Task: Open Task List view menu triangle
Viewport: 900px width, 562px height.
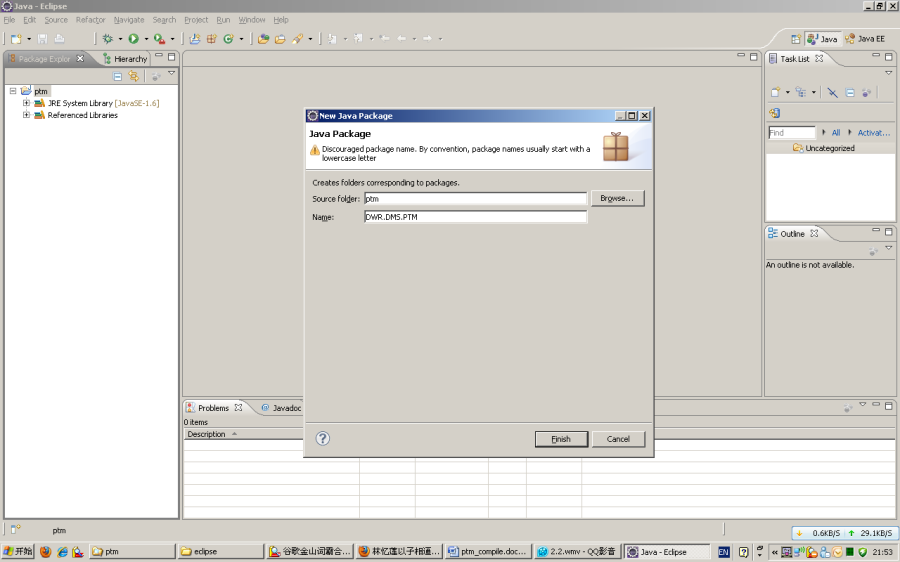Action: tap(889, 73)
